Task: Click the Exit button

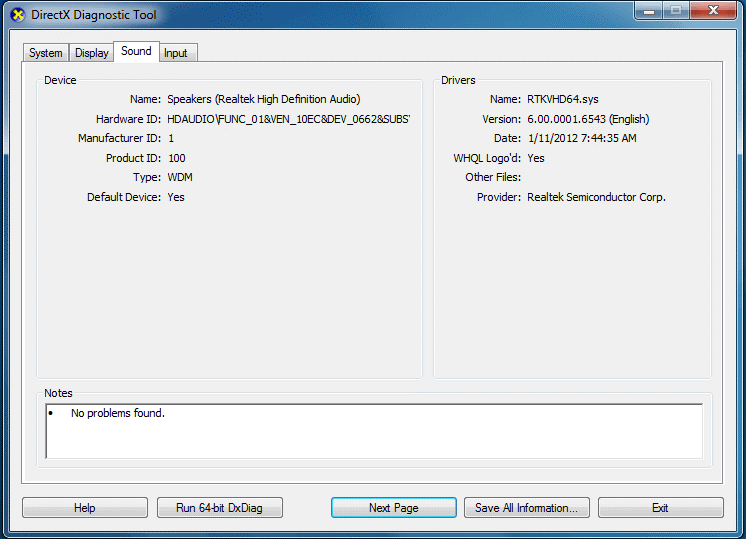Action: pos(660,508)
